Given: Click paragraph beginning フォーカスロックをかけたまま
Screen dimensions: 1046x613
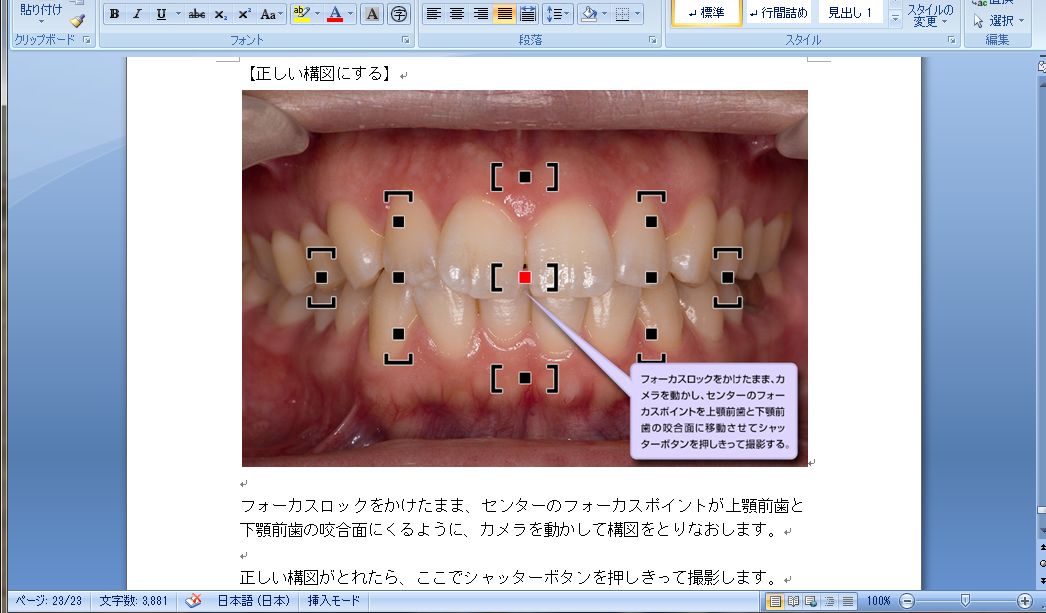Looking at the screenshot, I should pos(522,518).
